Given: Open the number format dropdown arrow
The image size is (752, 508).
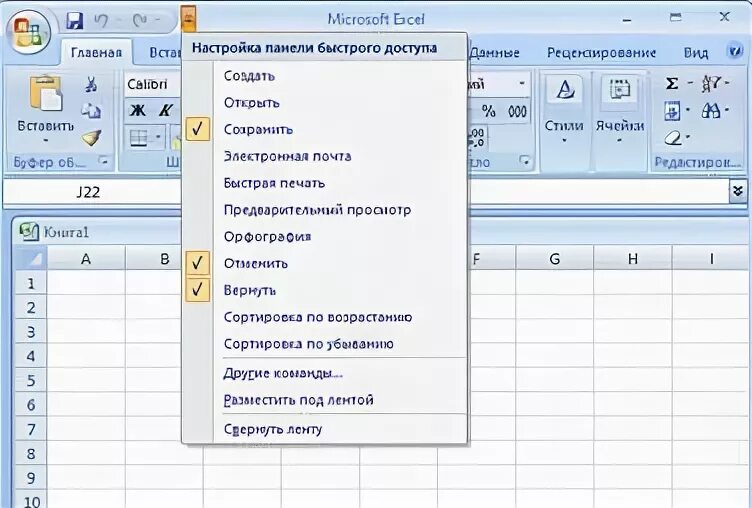Looking at the screenshot, I should click(522, 84).
